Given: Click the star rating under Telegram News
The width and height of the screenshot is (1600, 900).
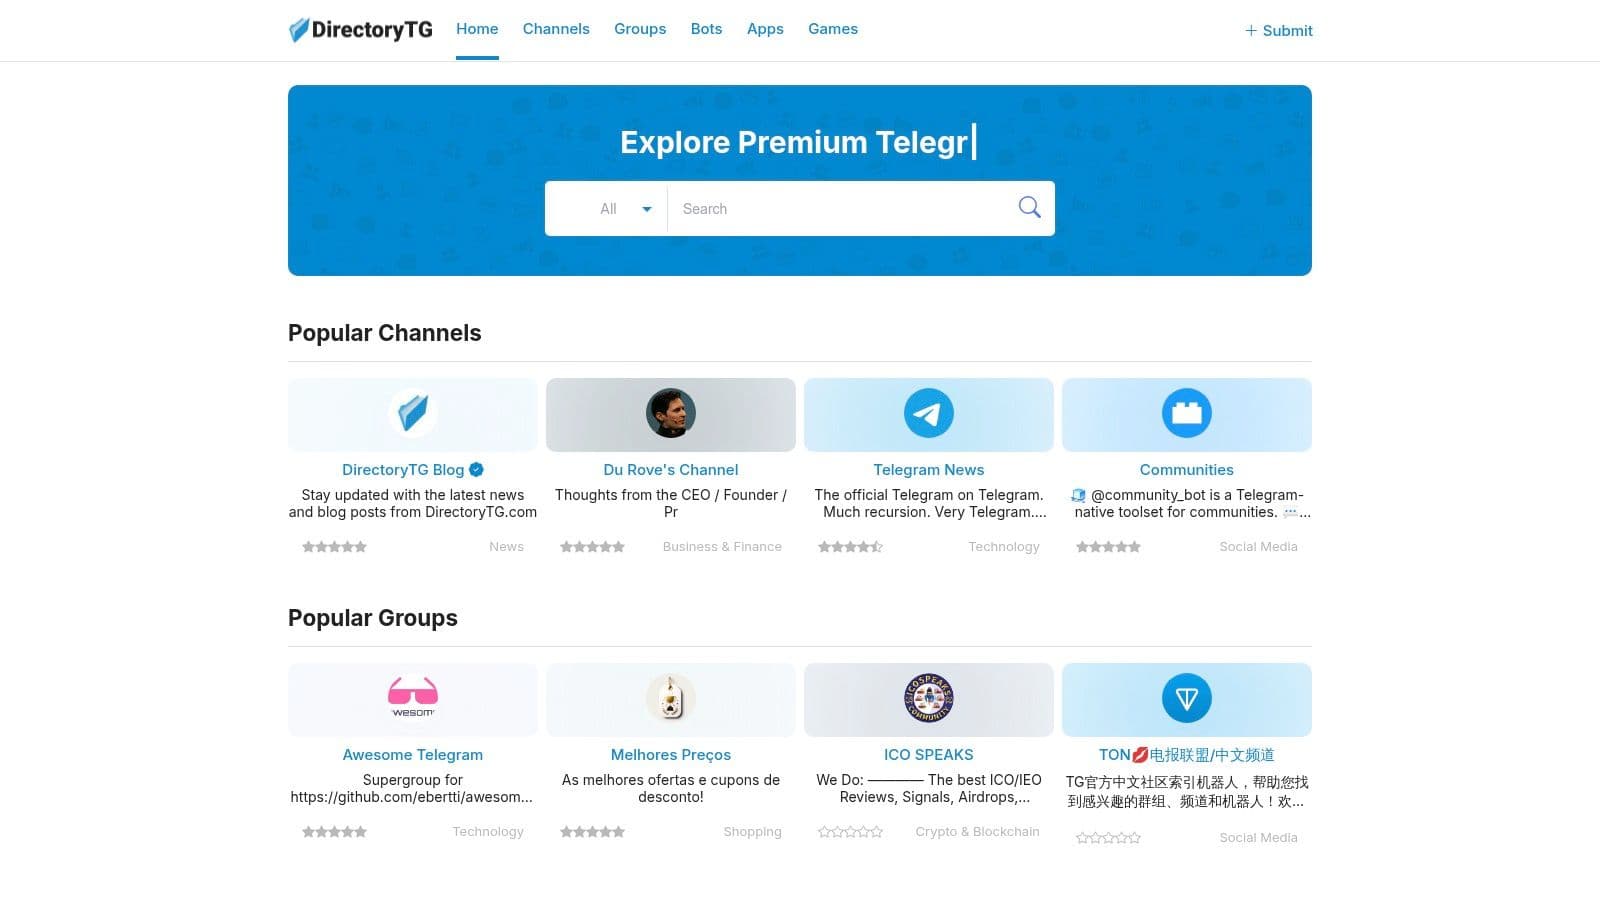Looking at the screenshot, I should click(x=850, y=547).
